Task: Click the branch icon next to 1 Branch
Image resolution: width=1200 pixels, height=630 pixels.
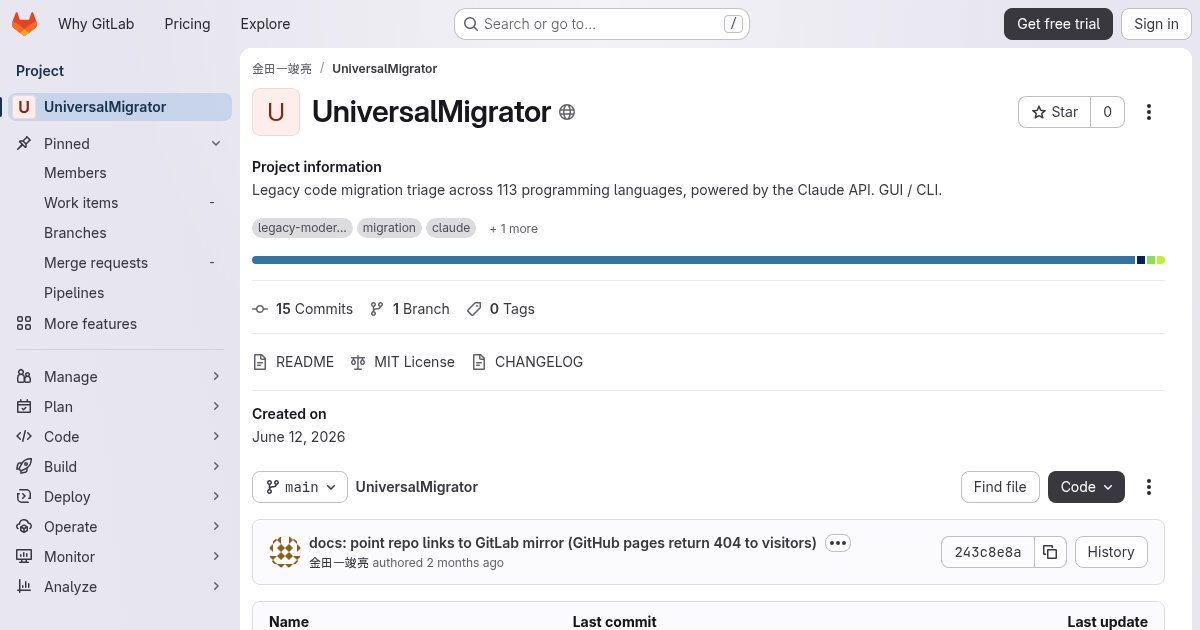Action: [377, 309]
